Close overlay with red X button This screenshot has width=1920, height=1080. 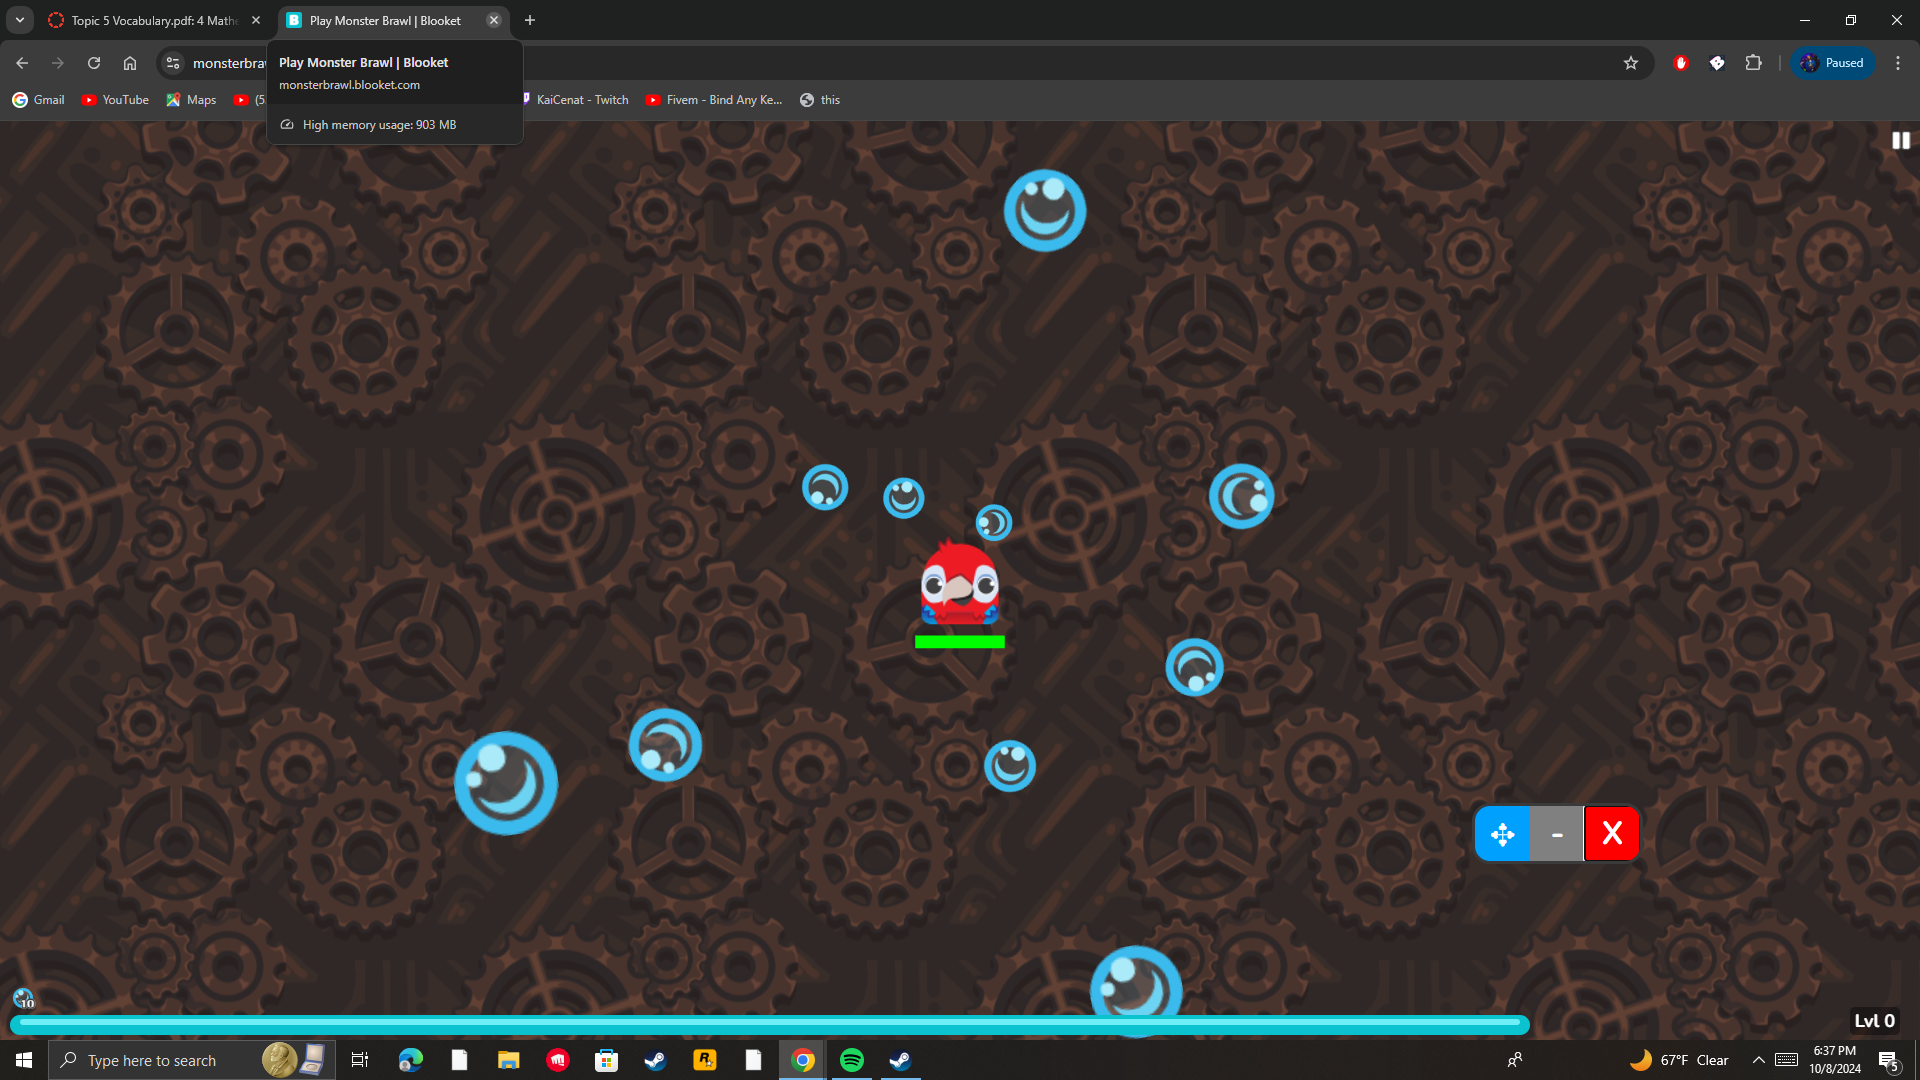click(x=1611, y=834)
